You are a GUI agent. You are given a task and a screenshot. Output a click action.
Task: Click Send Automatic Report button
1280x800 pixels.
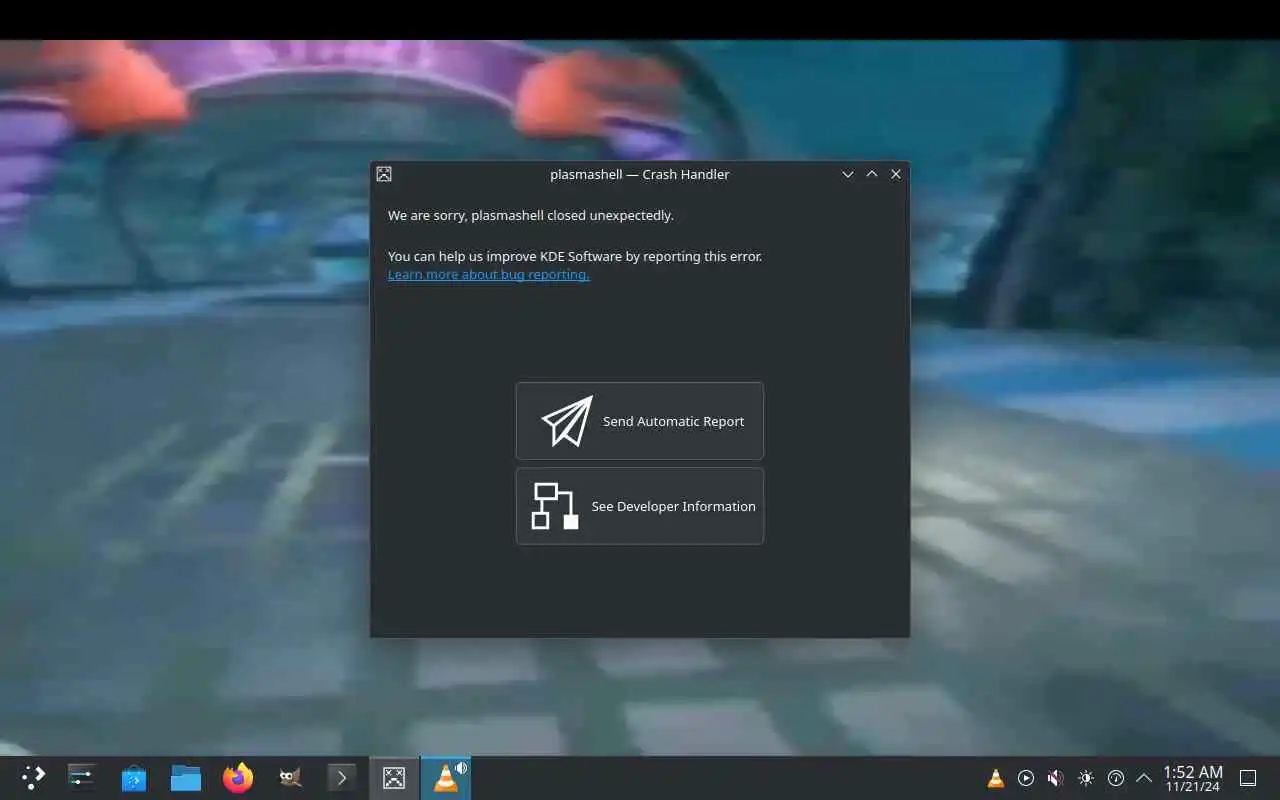640,421
